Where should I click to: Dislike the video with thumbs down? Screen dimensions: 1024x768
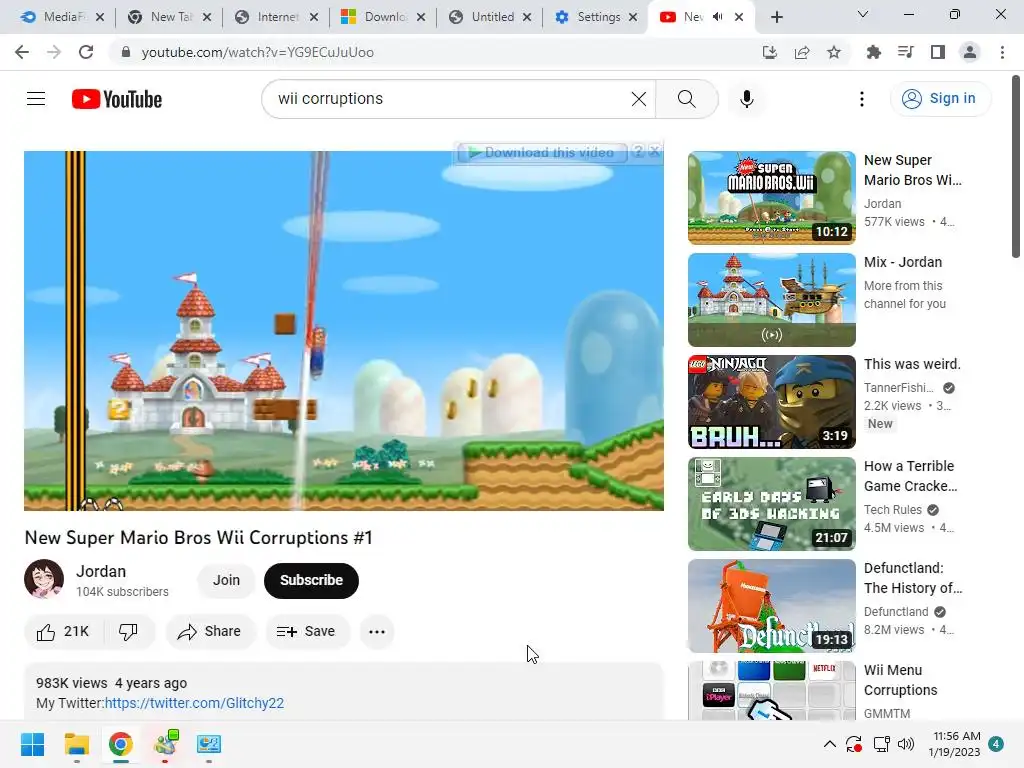[x=128, y=632]
